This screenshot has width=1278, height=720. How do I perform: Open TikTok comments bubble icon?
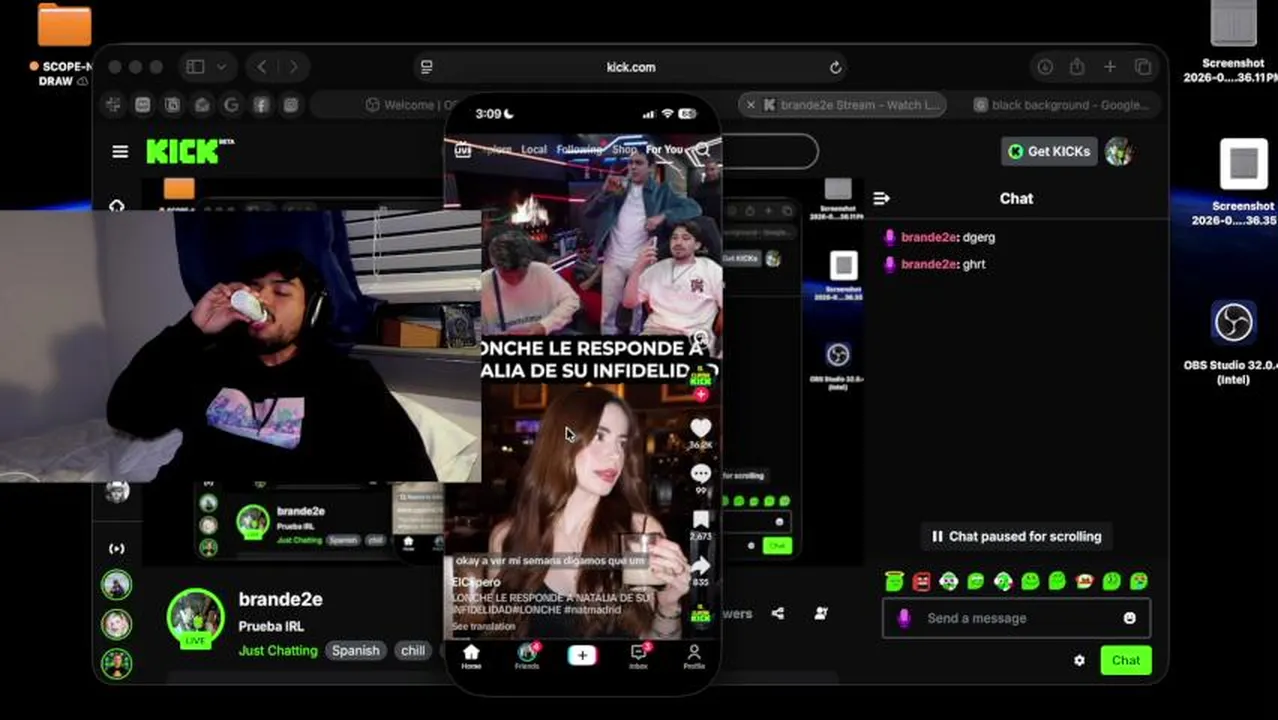coord(701,473)
